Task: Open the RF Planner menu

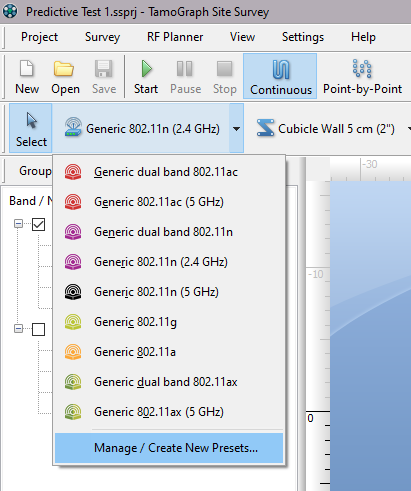Action: pyautogui.click(x=175, y=37)
